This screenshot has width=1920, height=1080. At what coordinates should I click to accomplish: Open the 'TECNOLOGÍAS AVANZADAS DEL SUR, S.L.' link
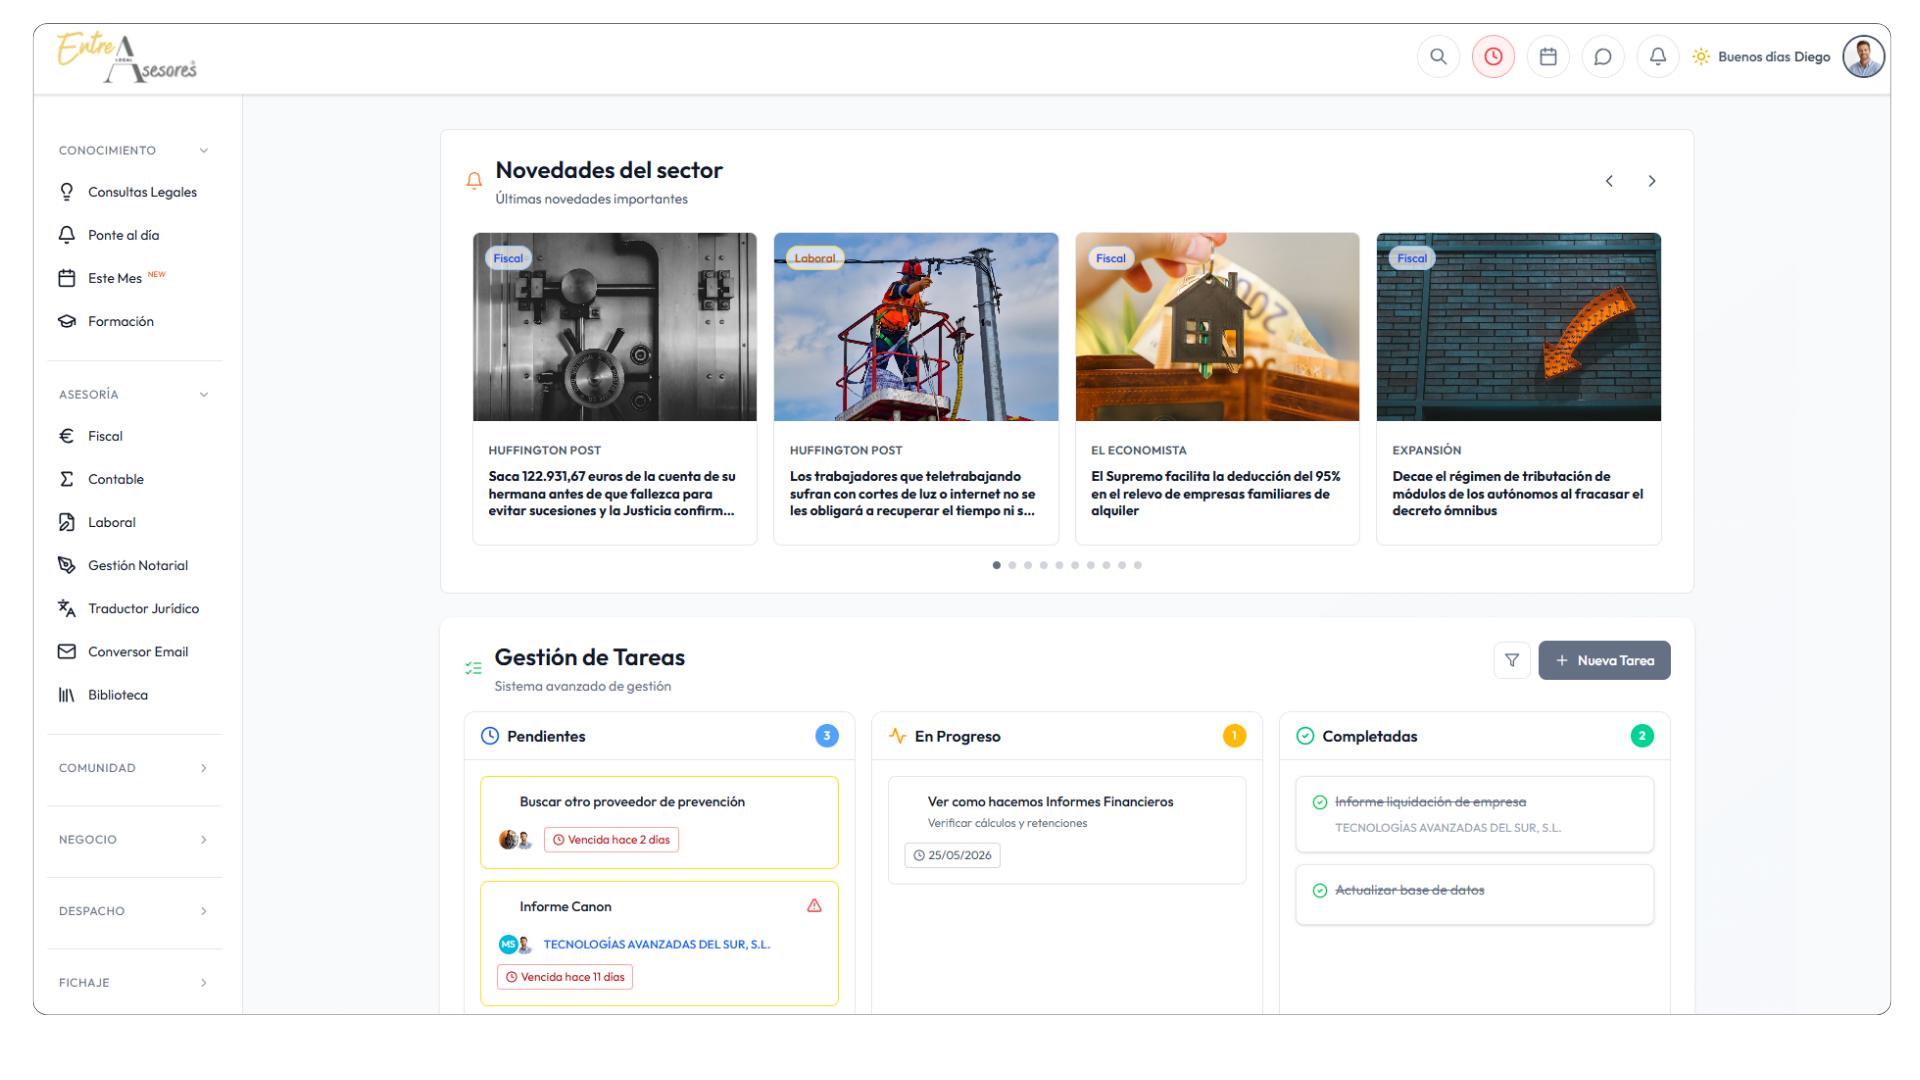point(657,944)
